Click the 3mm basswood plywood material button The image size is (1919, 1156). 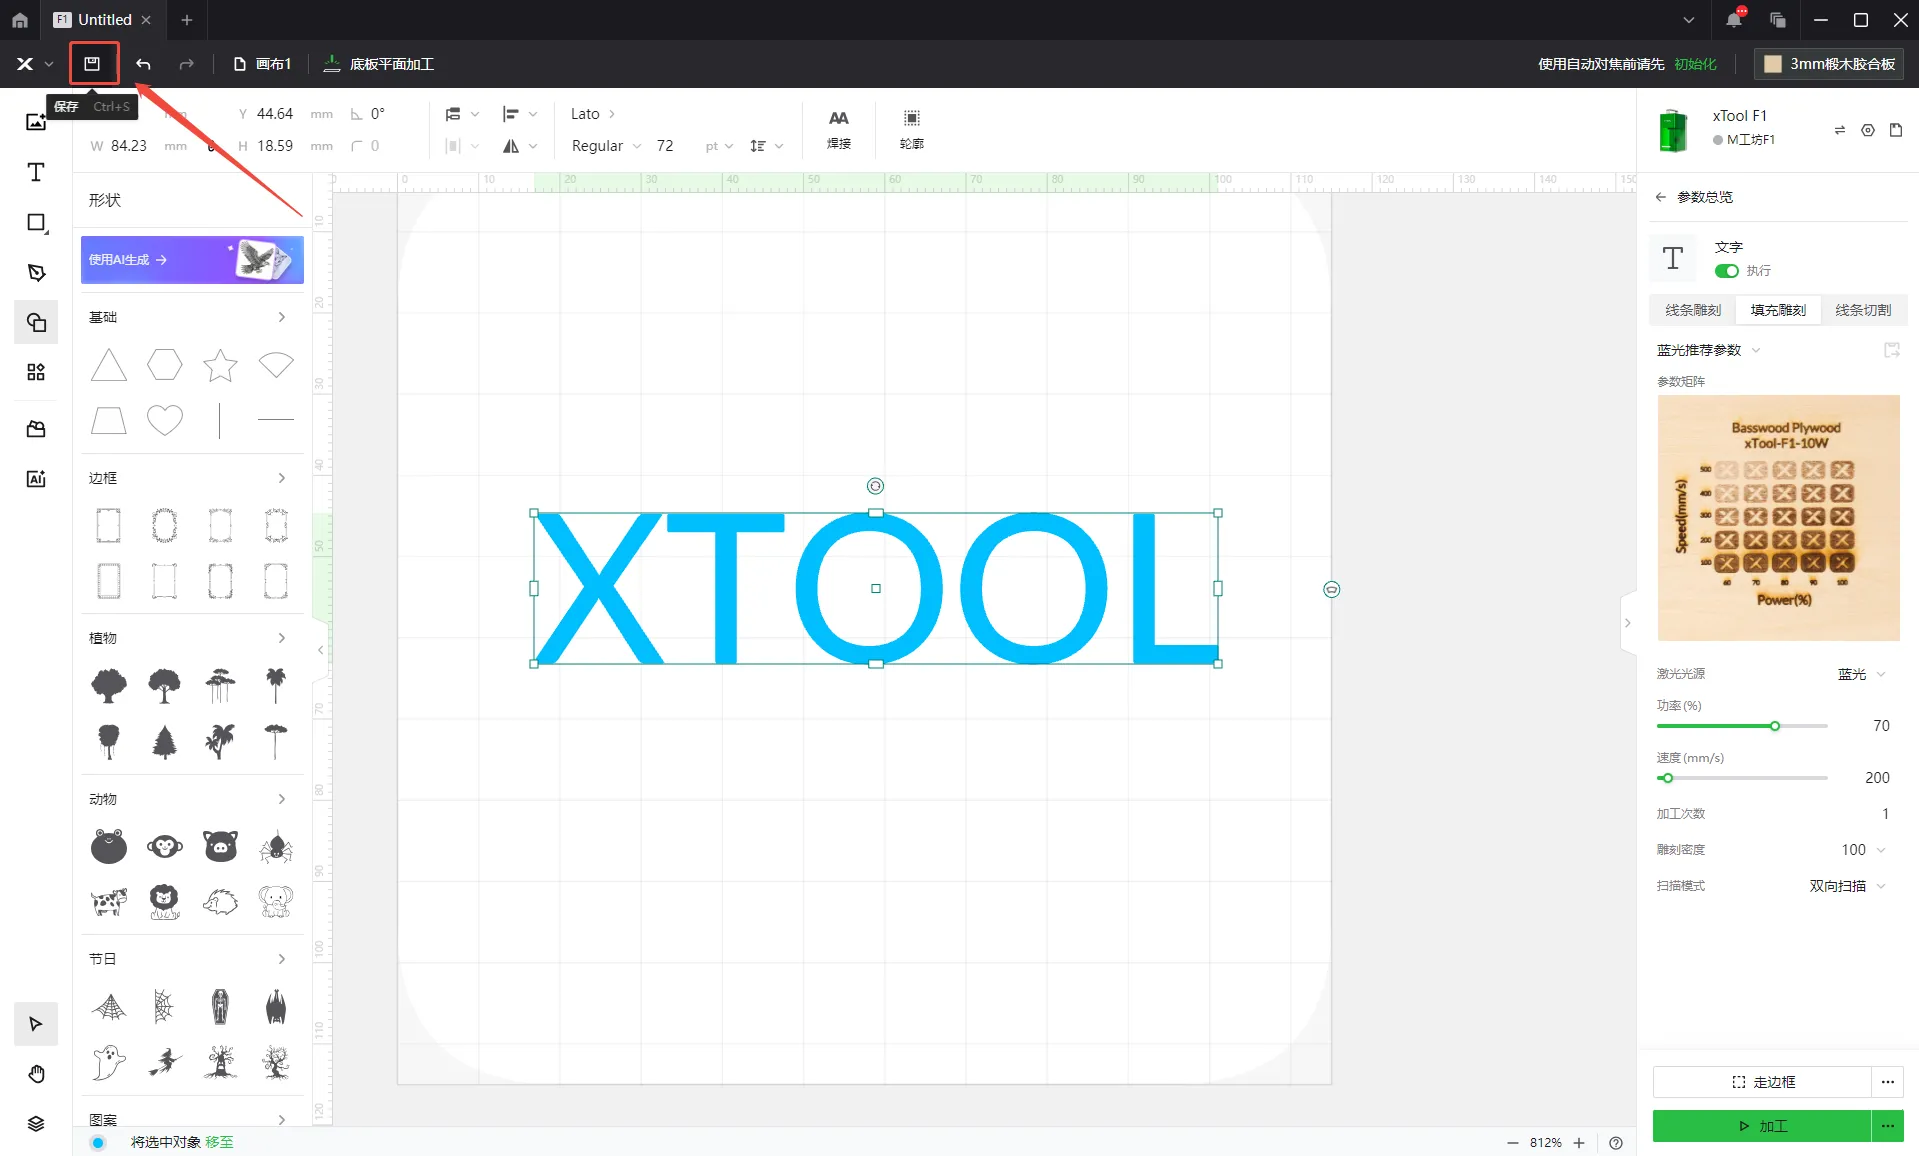(x=1829, y=64)
